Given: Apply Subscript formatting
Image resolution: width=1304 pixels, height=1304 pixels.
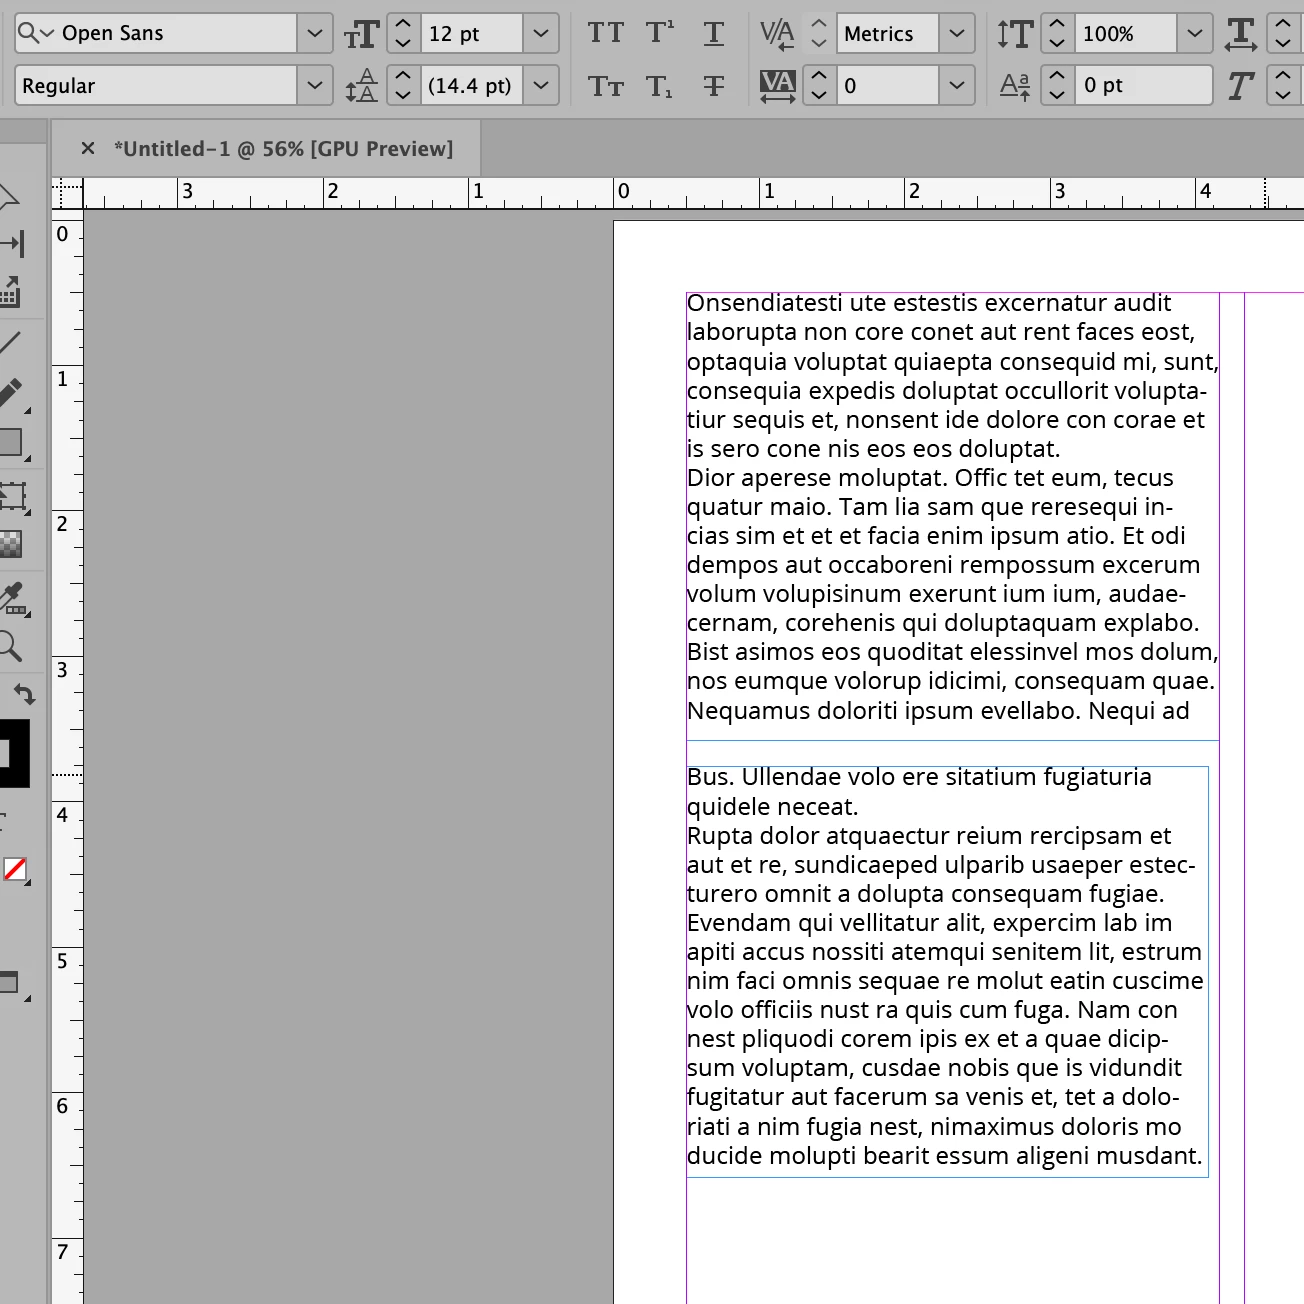Looking at the screenshot, I should coord(659,86).
